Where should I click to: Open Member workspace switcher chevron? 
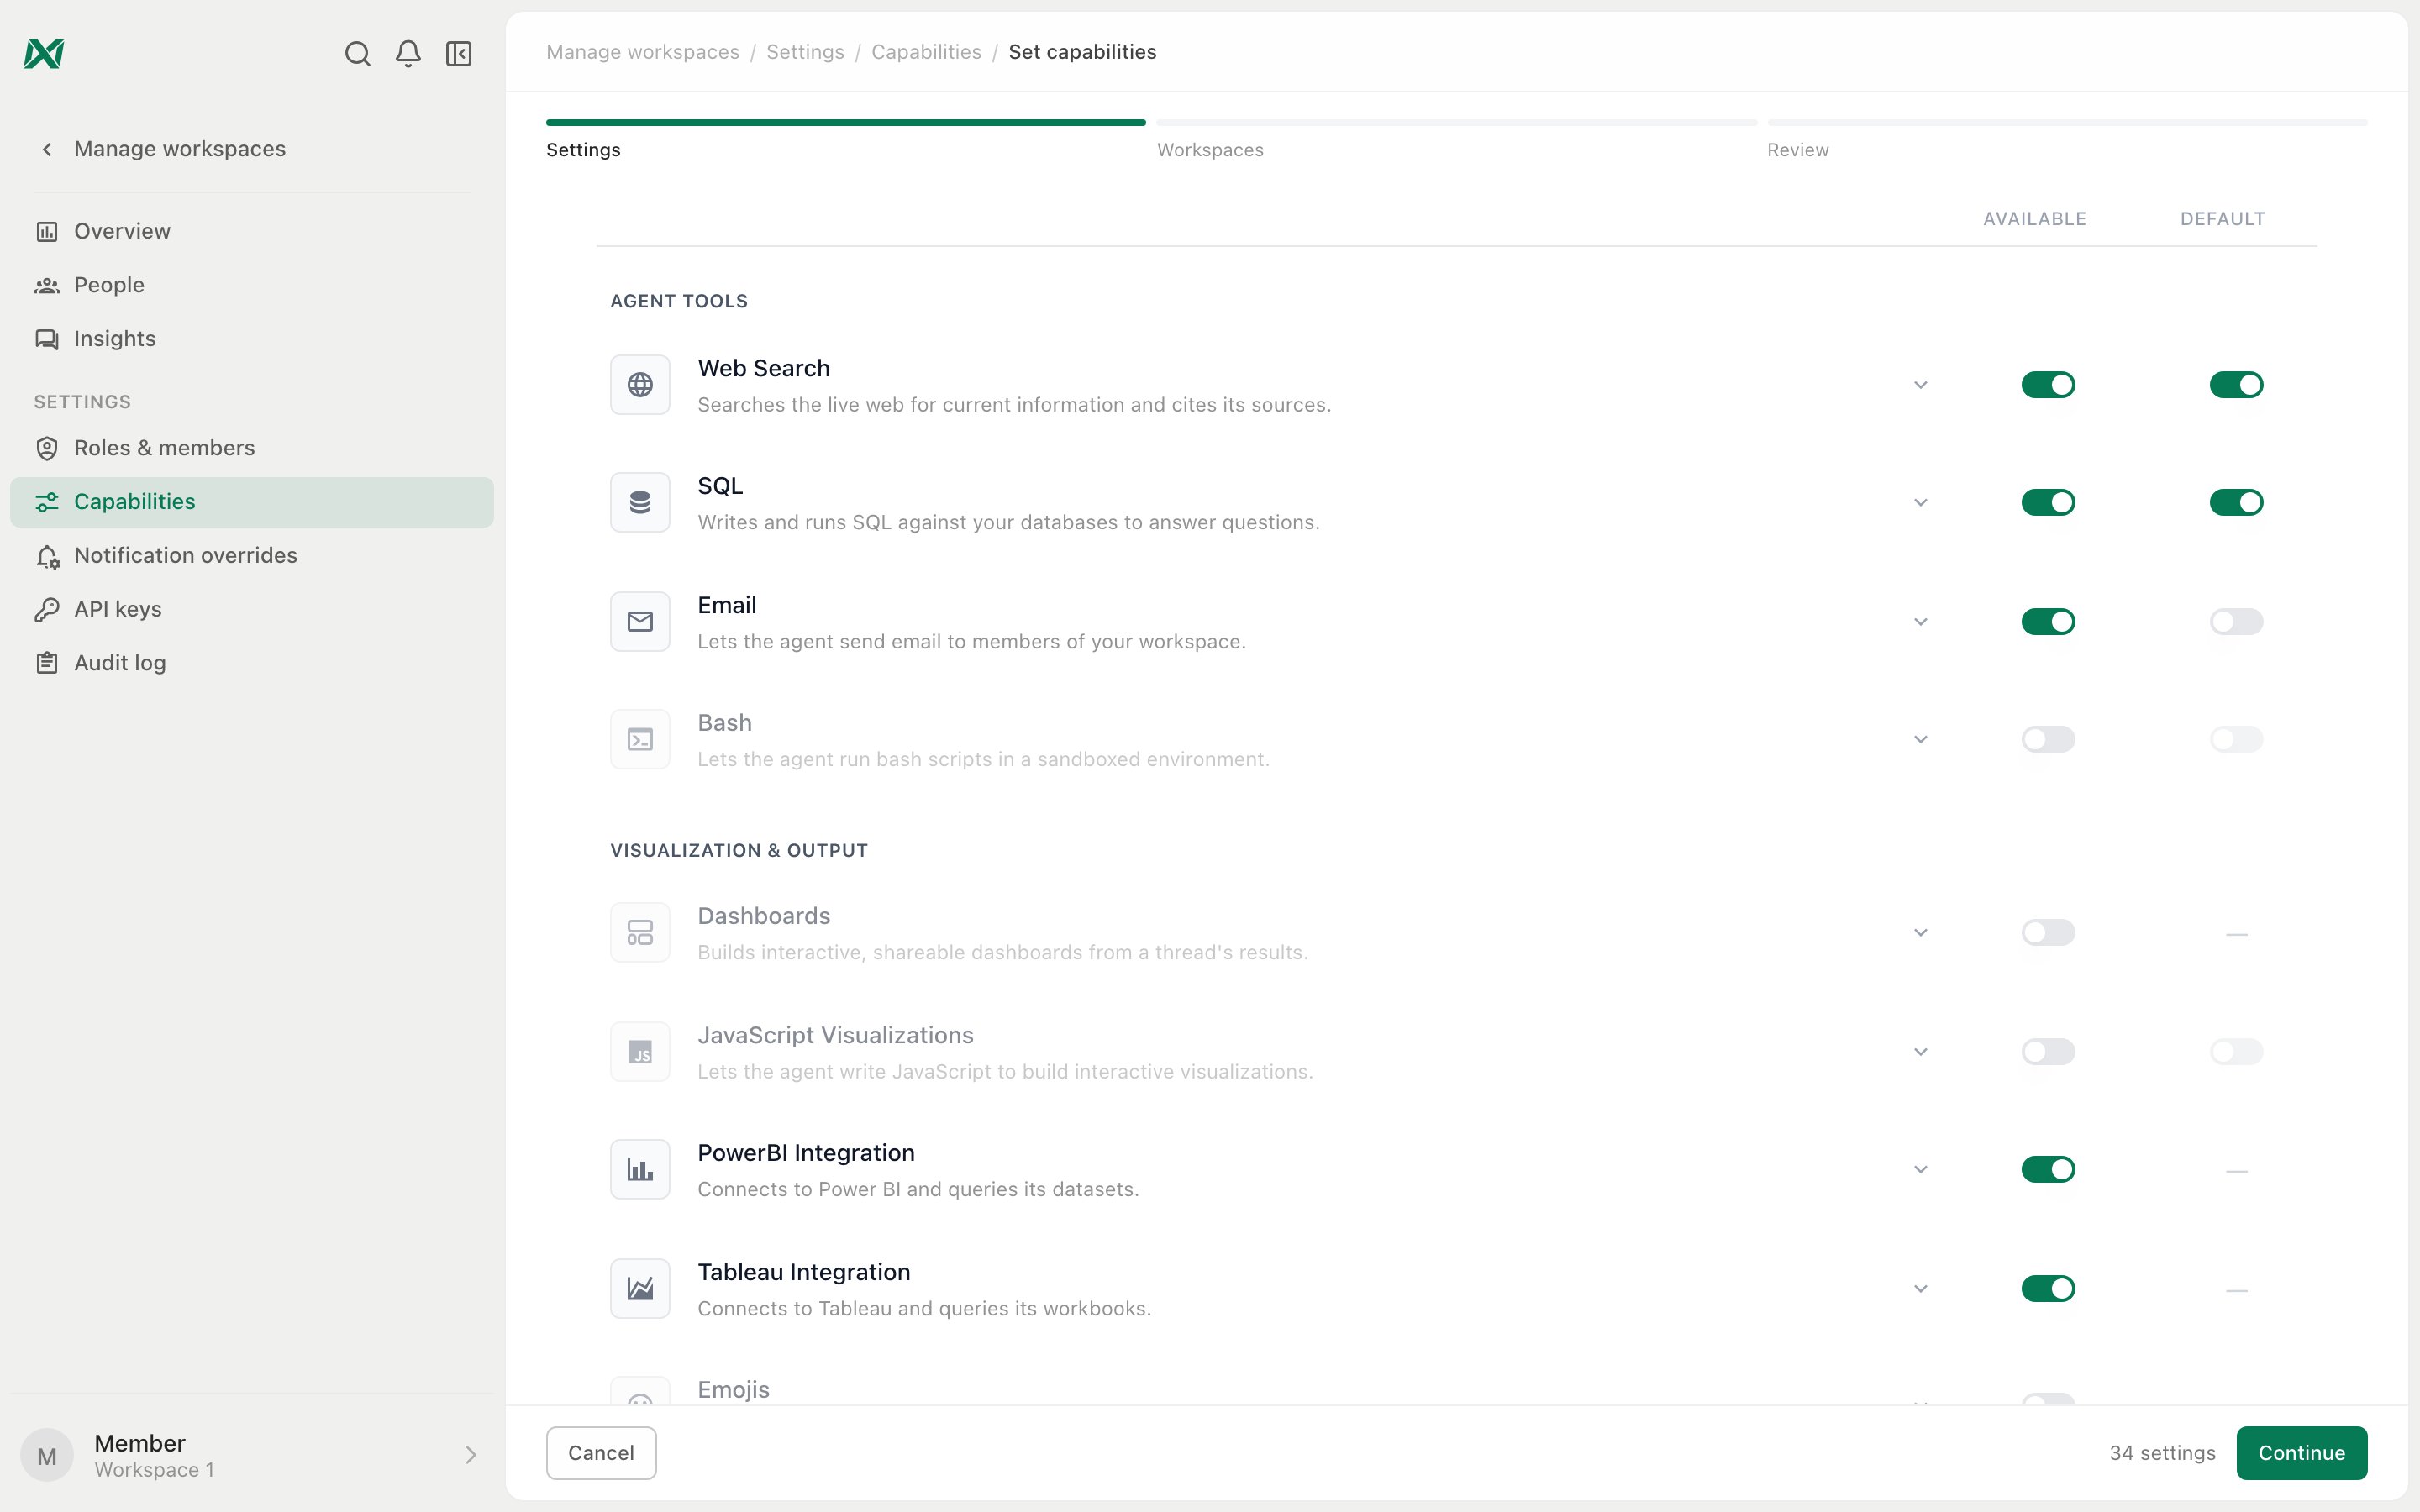[x=470, y=1455]
